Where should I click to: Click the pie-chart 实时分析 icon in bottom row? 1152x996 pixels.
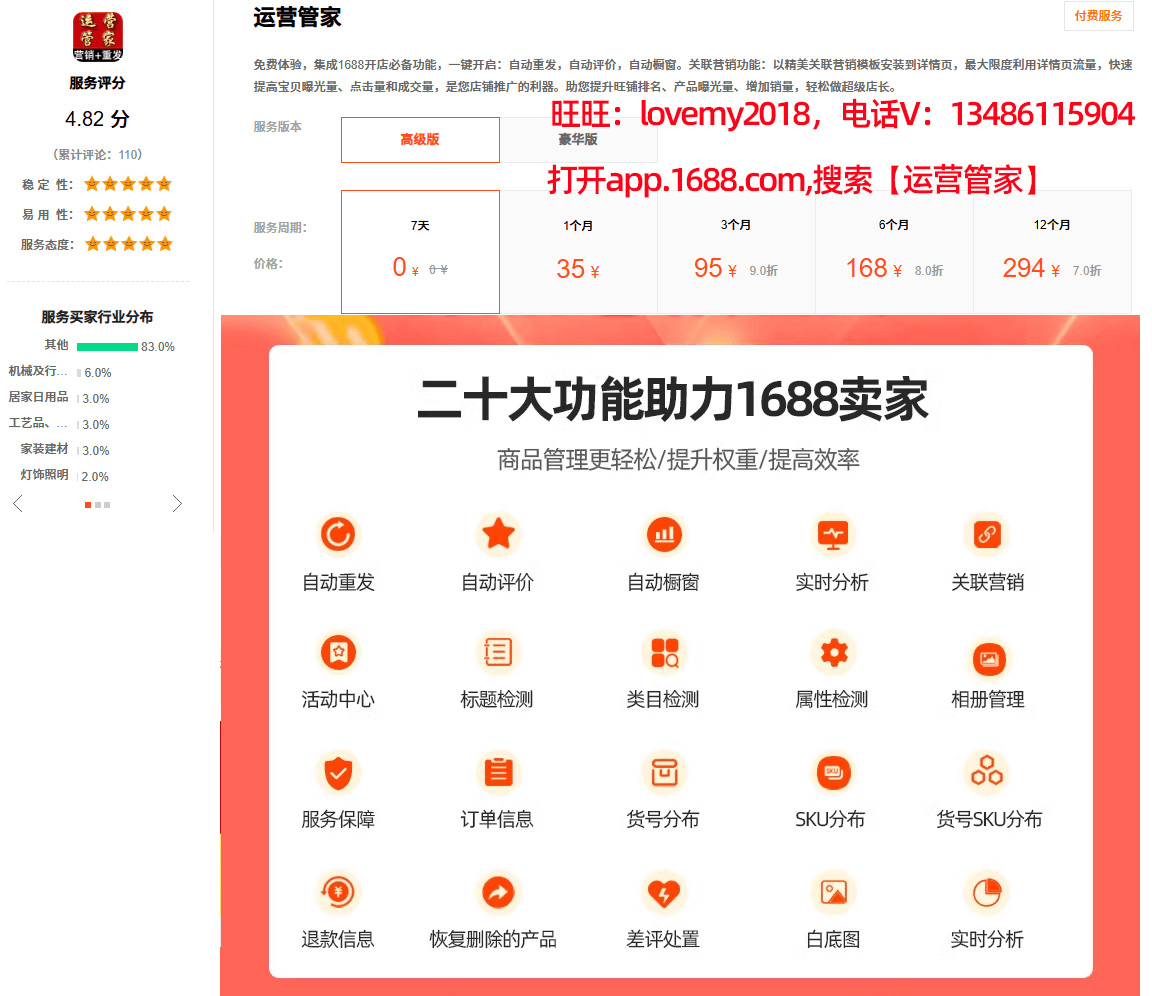pyautogui.click(x=987, y=892)
